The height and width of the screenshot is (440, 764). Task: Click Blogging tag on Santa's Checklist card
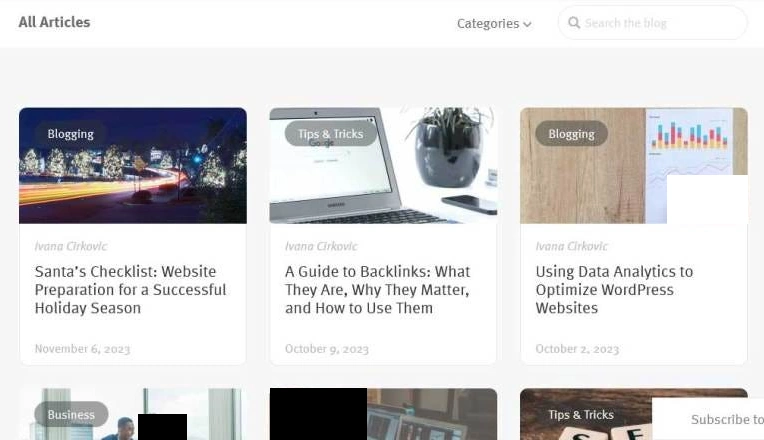coord(71,134)
